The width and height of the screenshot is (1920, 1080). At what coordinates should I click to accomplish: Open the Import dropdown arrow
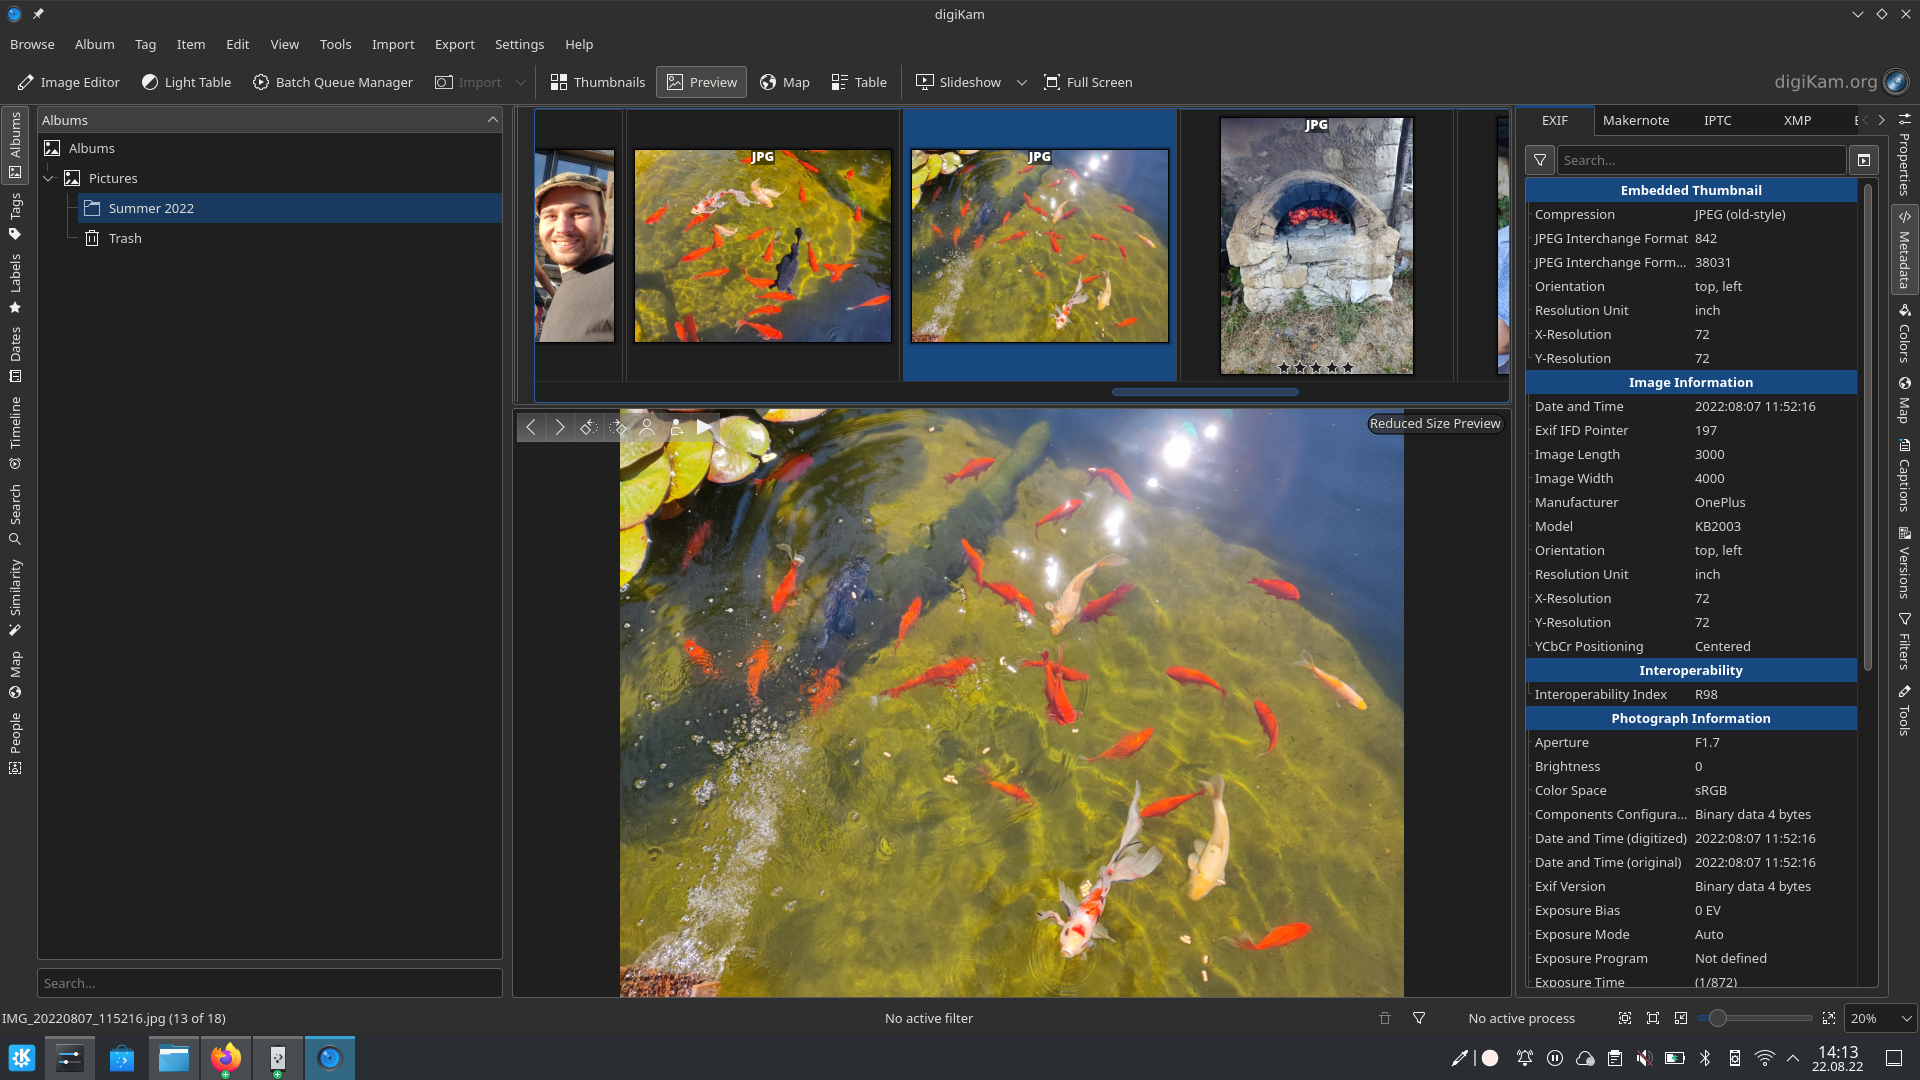pos(520,82)
